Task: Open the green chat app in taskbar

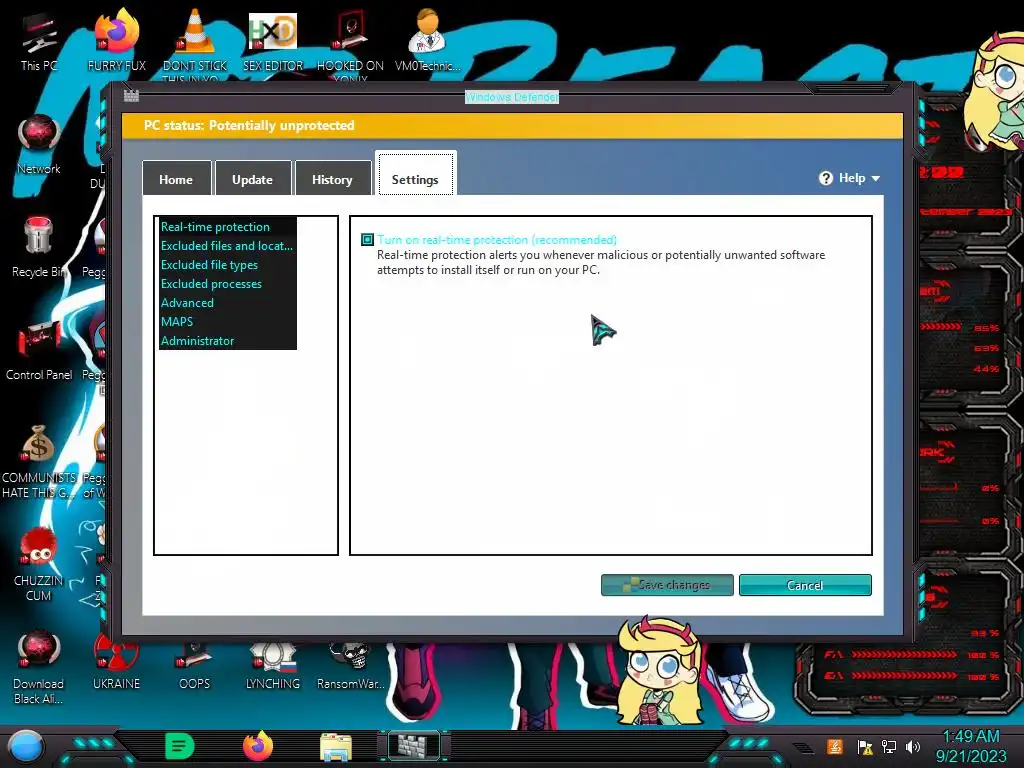Action: [180, 746]
